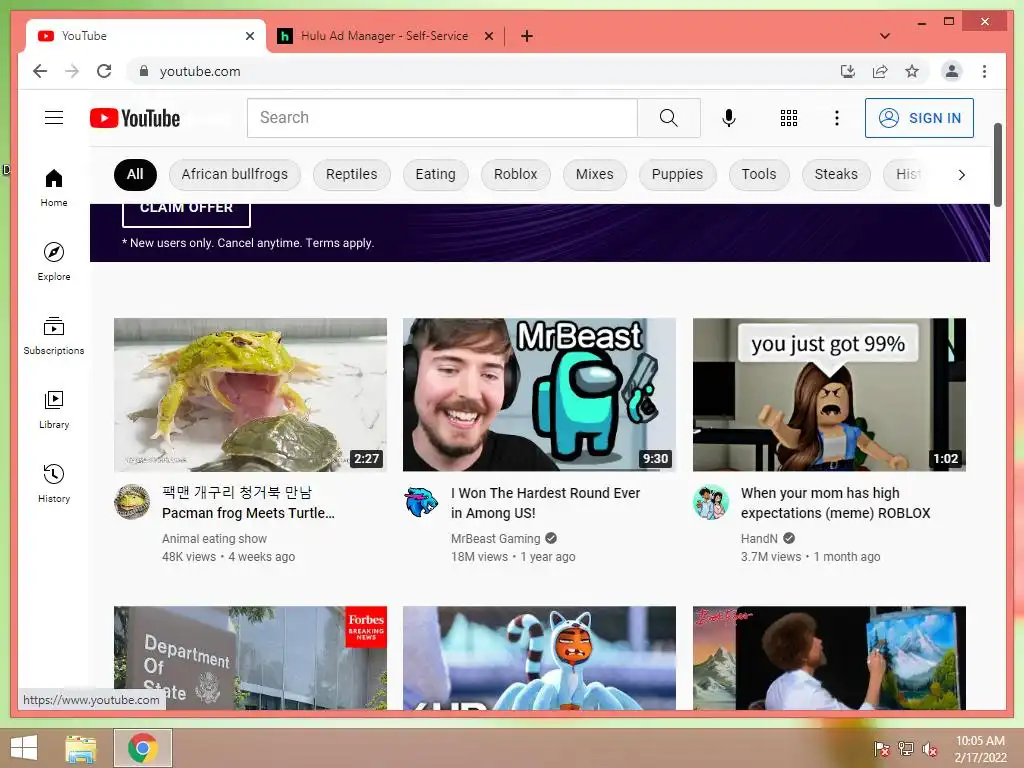
Task: Open new tab with plus button
Action: (526, 36)
